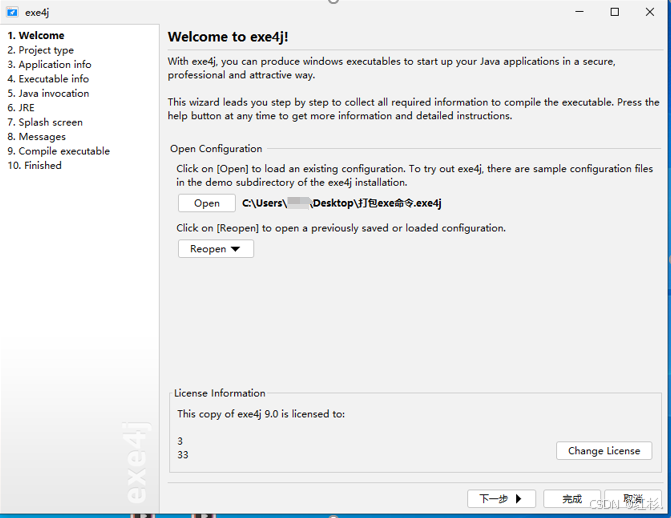Click the Open configuration button
The image size is (671, 518).
pyautogui.click(x=207, y=203)
